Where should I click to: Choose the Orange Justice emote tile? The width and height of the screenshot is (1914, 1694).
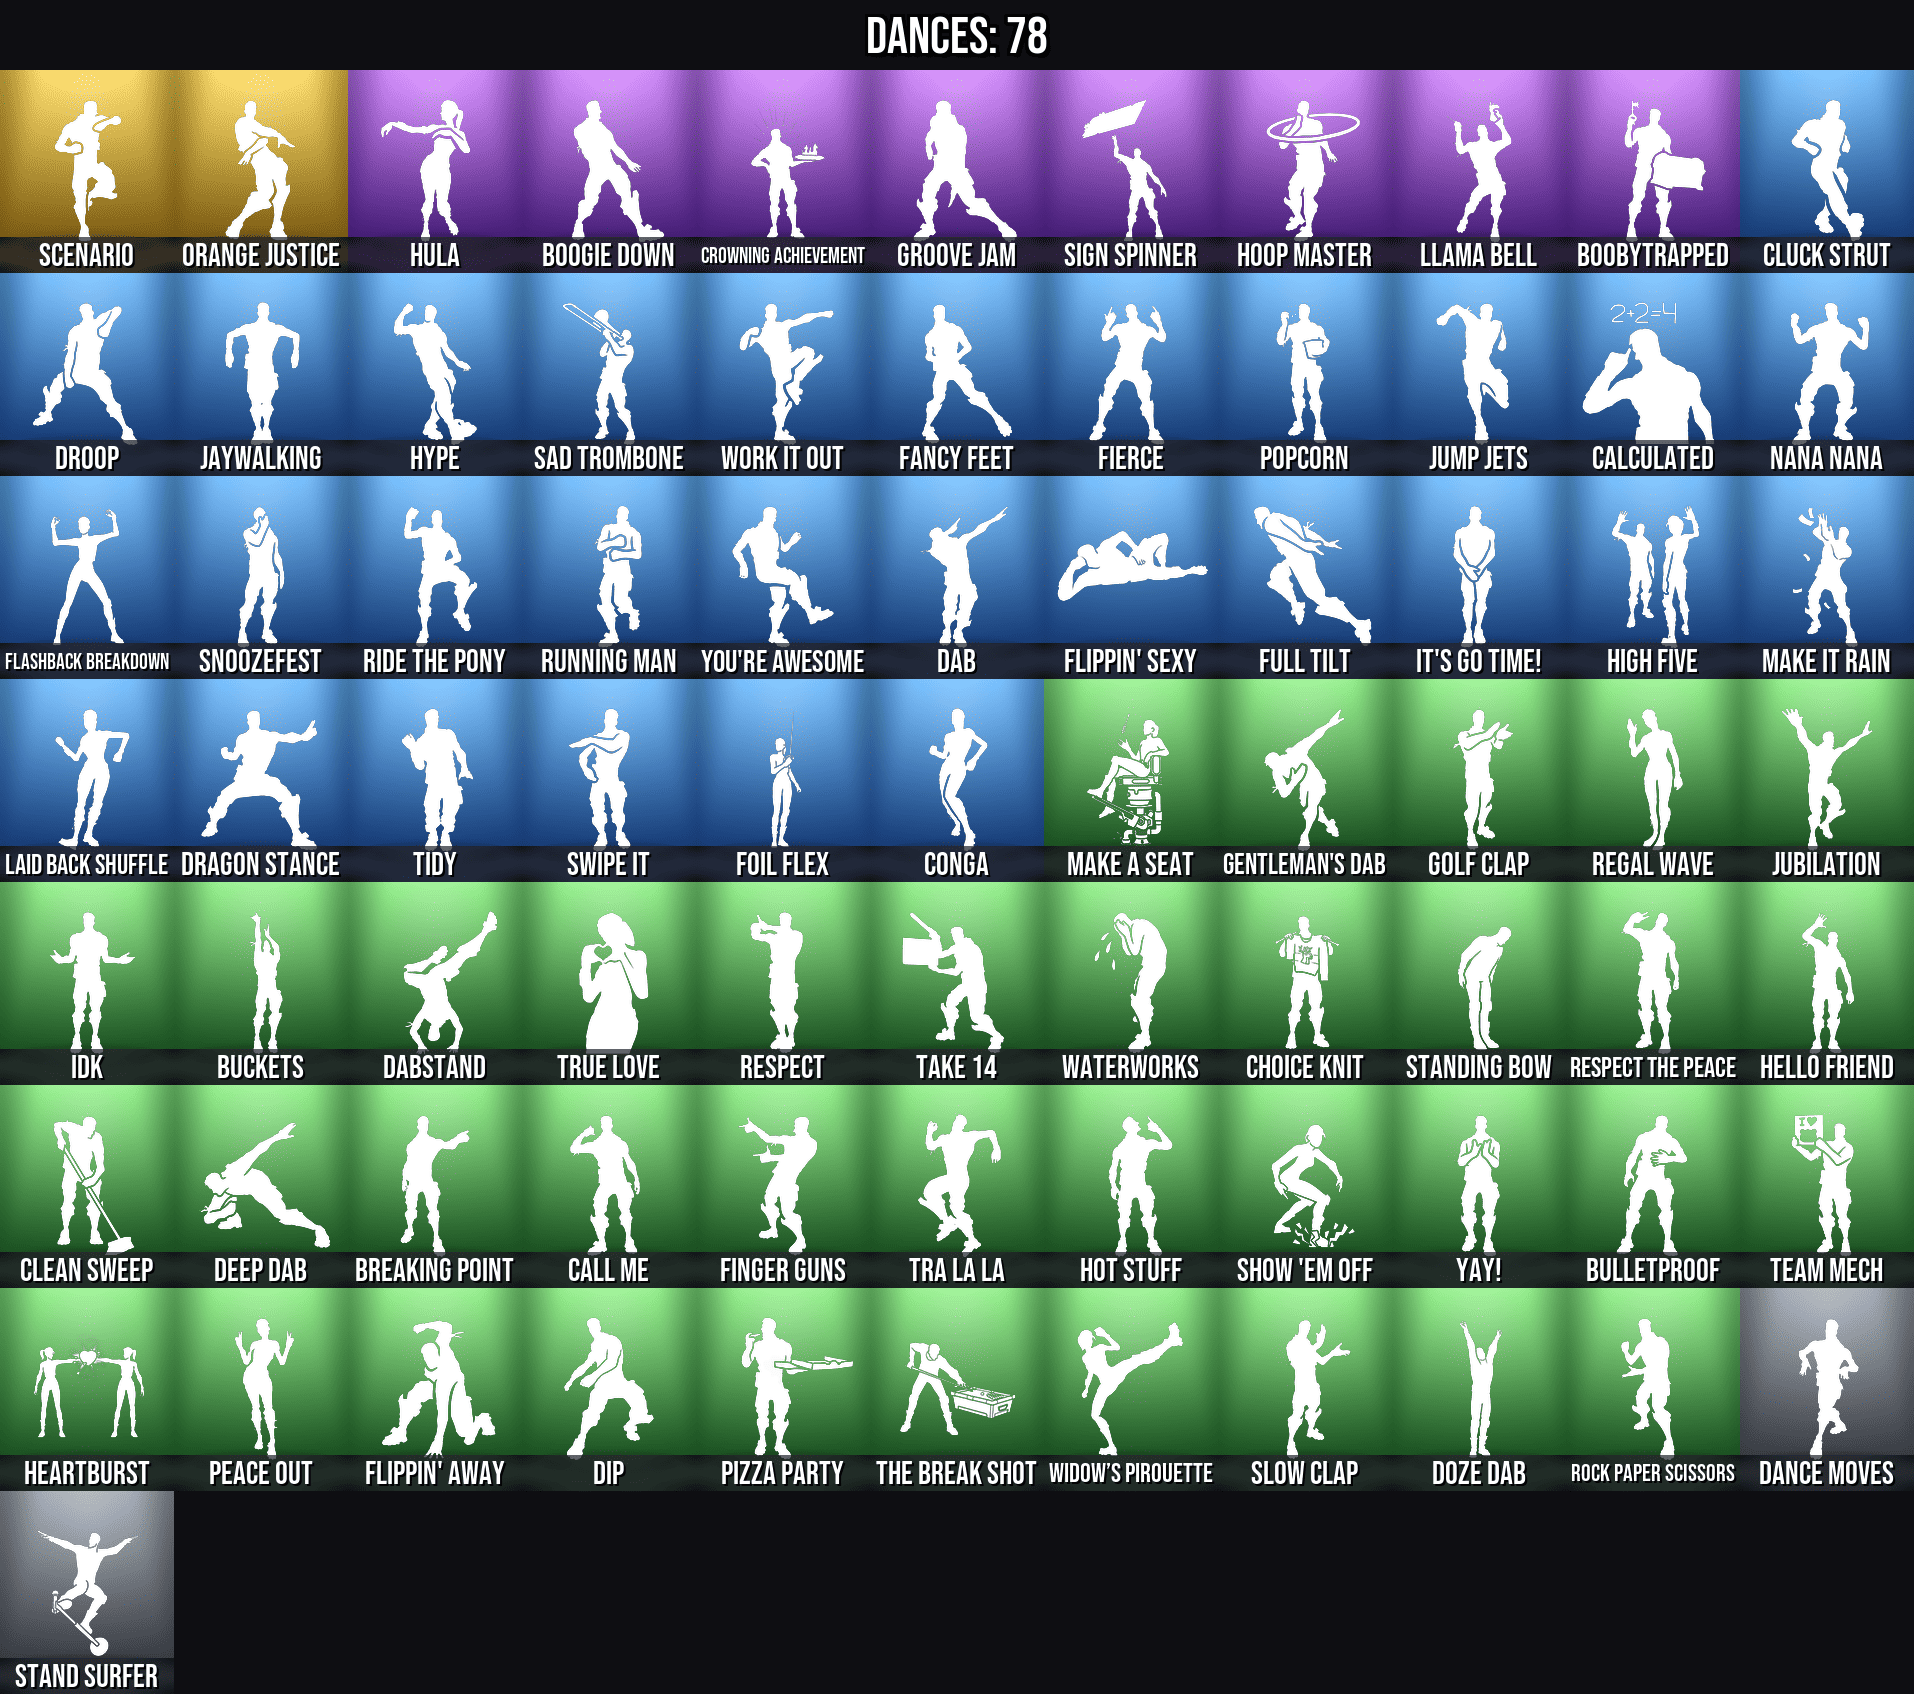coord(261,170)
